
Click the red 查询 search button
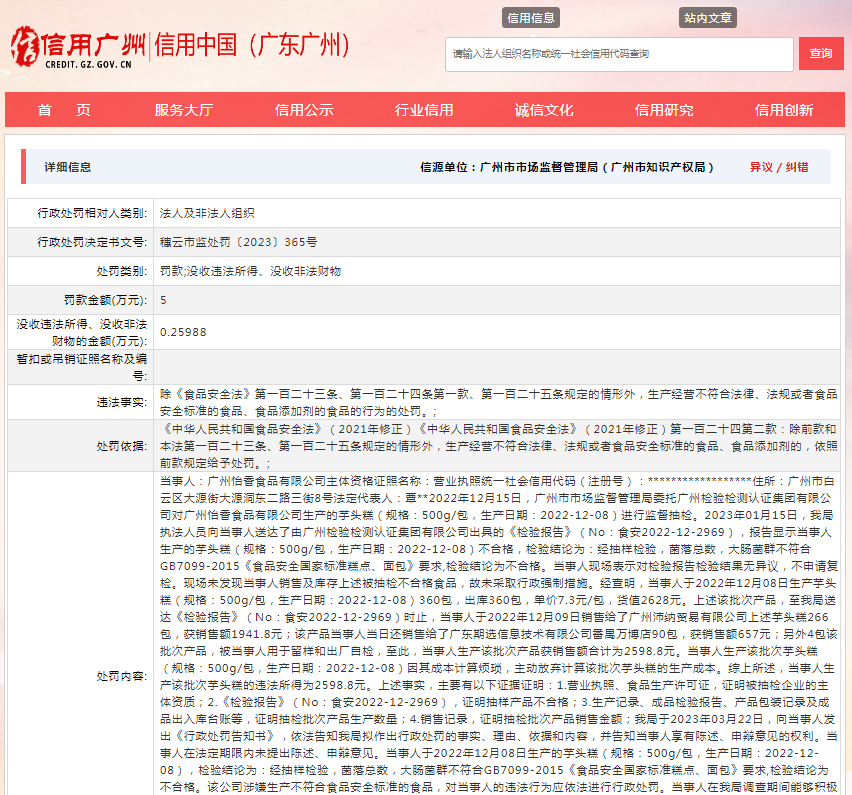click(820, 53)
